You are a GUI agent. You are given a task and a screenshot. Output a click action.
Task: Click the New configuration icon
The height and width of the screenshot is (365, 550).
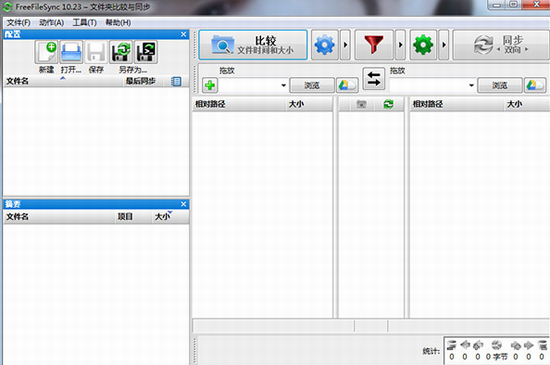pos(47,52)
